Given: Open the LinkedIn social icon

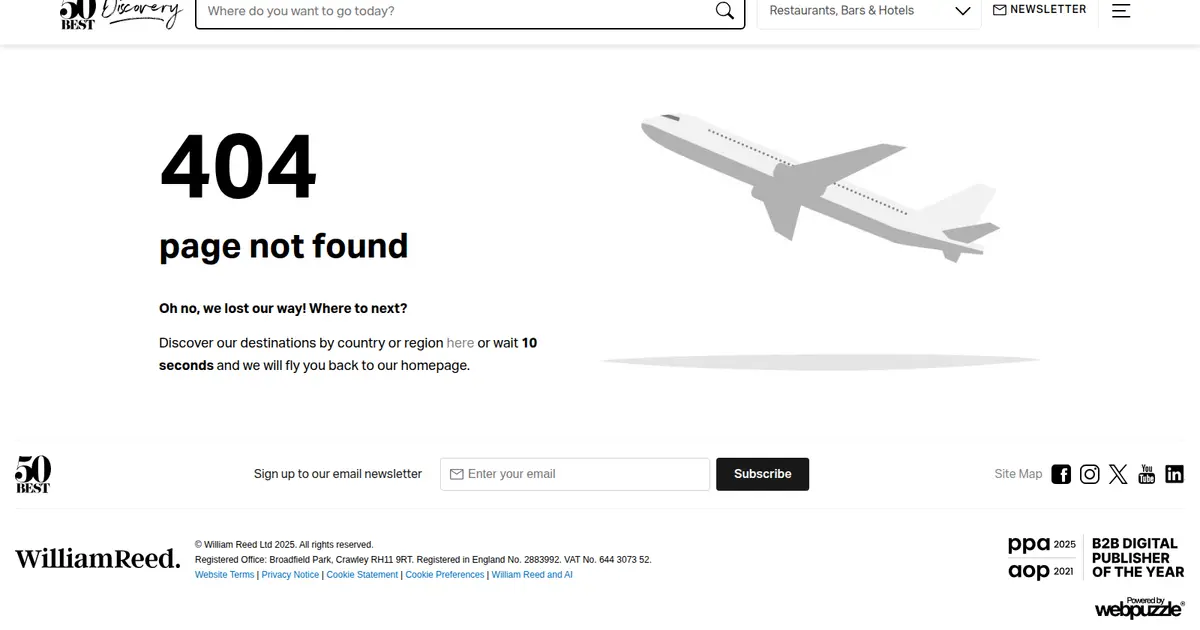Looking at the screenshot, I should tap(1174, 474).
